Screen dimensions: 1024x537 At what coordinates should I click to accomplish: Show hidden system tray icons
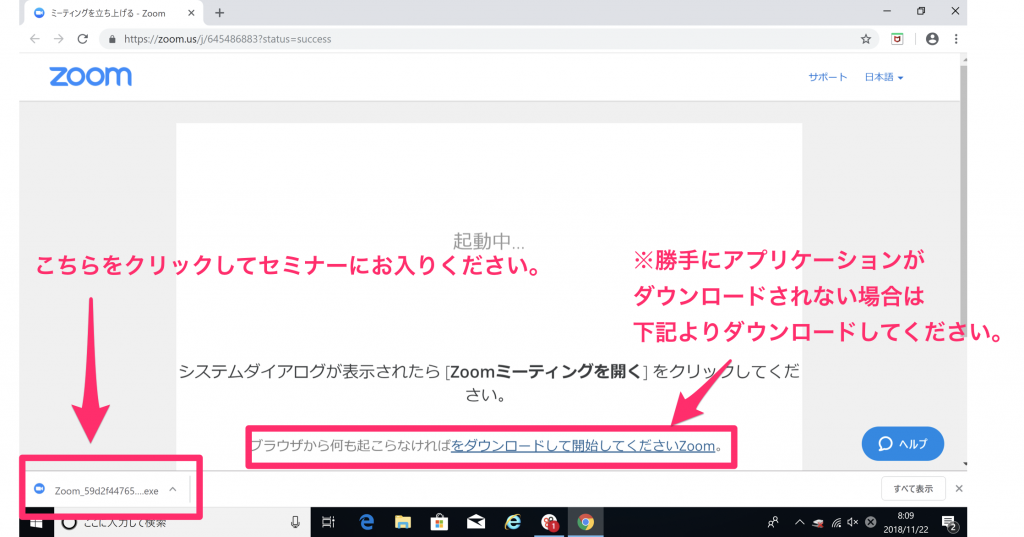pos(799,522)
